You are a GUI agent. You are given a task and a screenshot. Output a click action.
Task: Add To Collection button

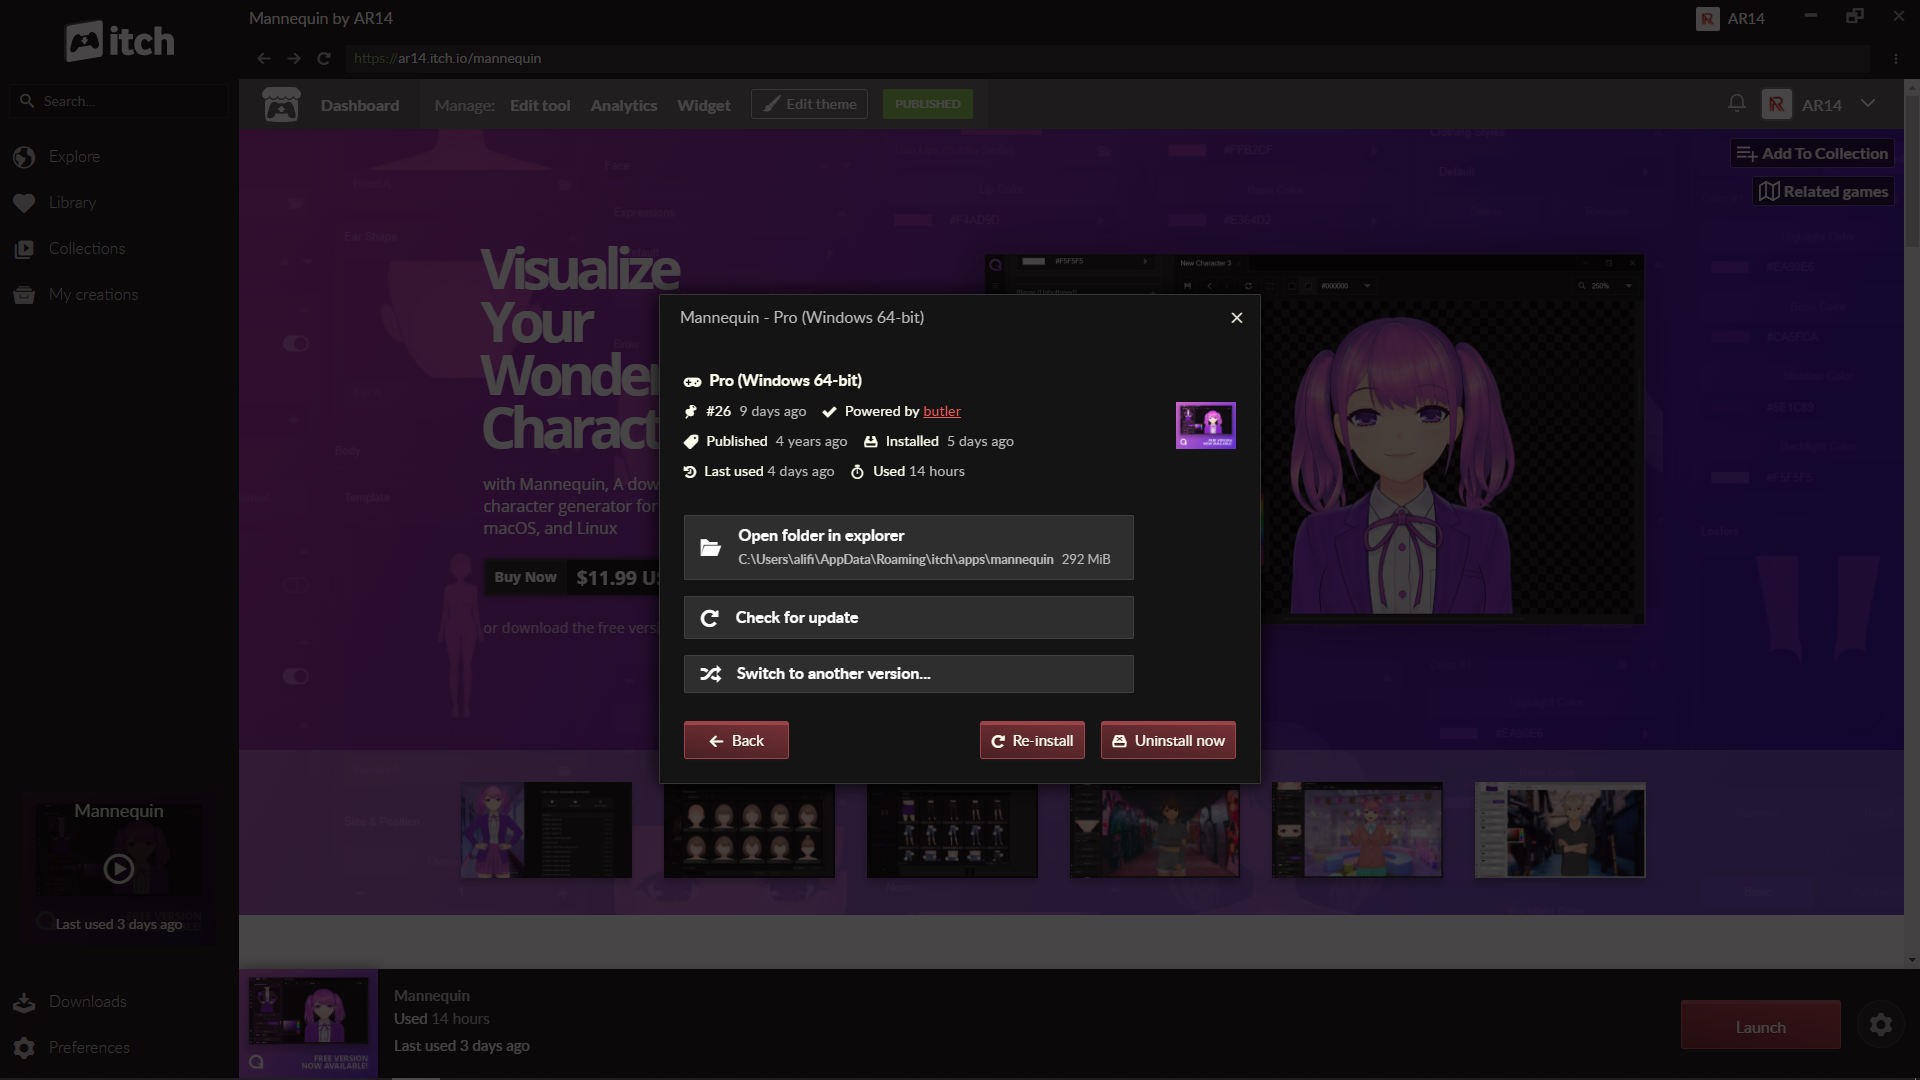[1812, 153]
